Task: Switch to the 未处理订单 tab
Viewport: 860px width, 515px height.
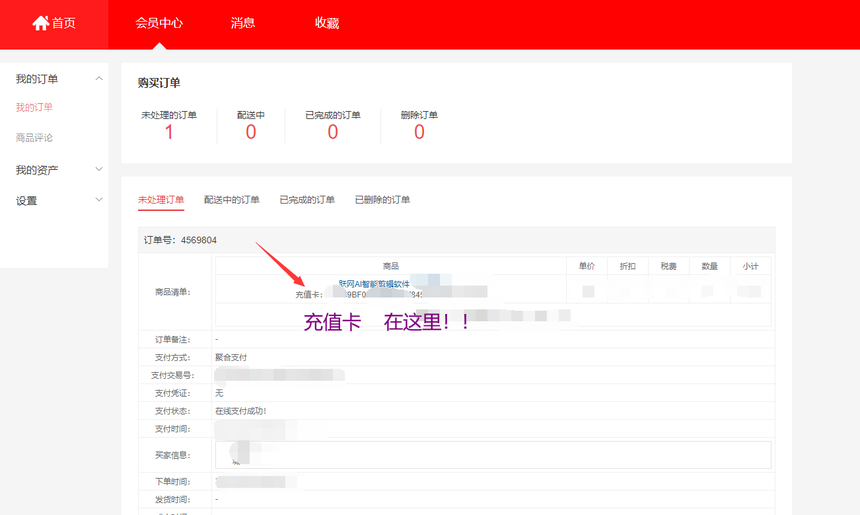Action: (x=161, y=200)
